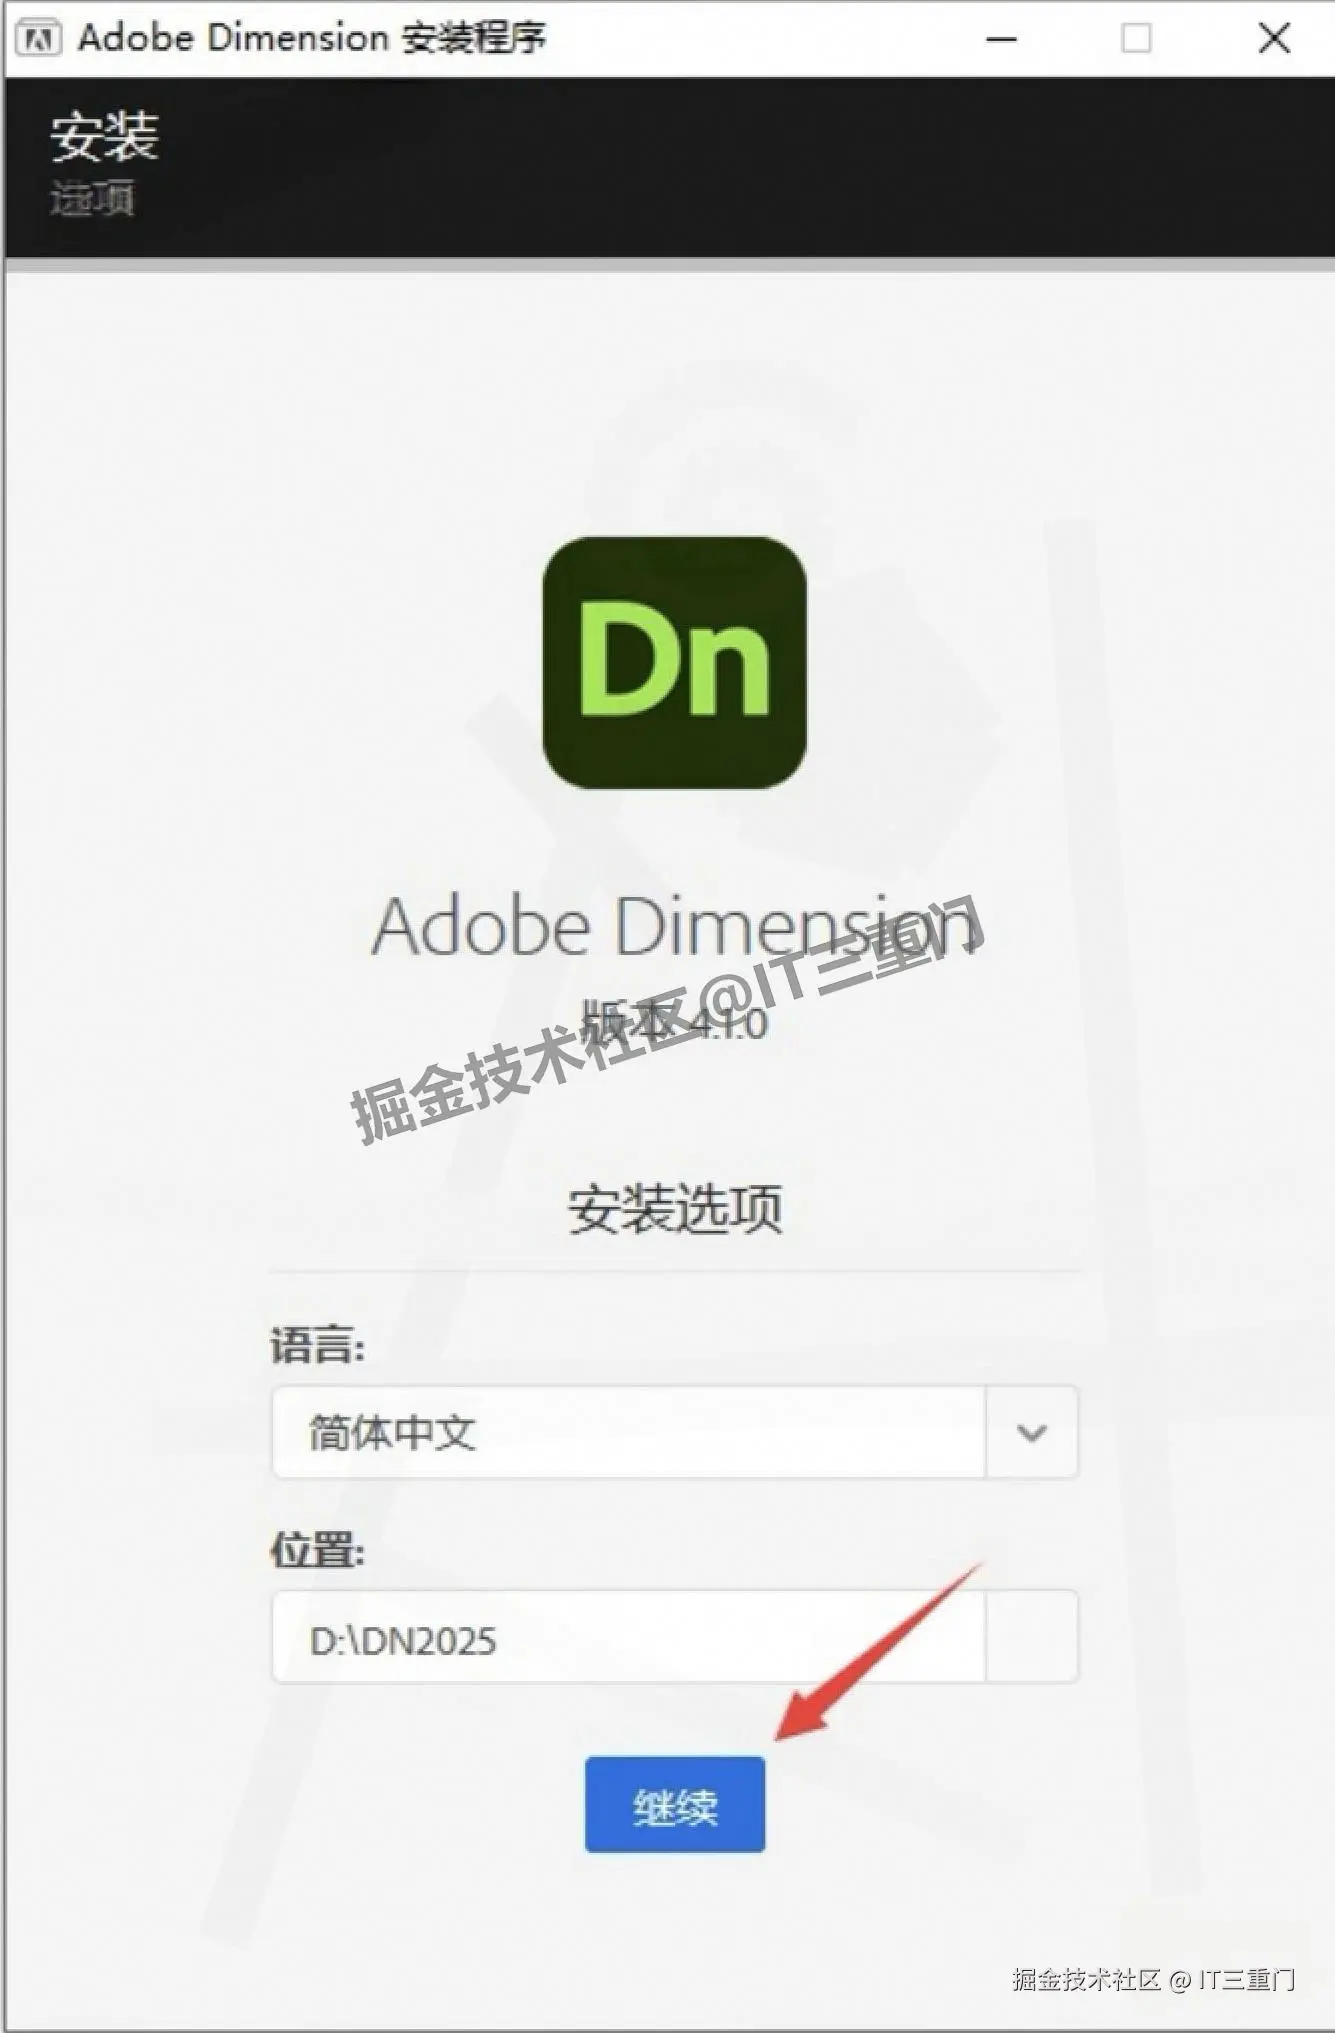Click the disabled maximize window button
The image size is (1335, 2033).
click(1136, 39)
